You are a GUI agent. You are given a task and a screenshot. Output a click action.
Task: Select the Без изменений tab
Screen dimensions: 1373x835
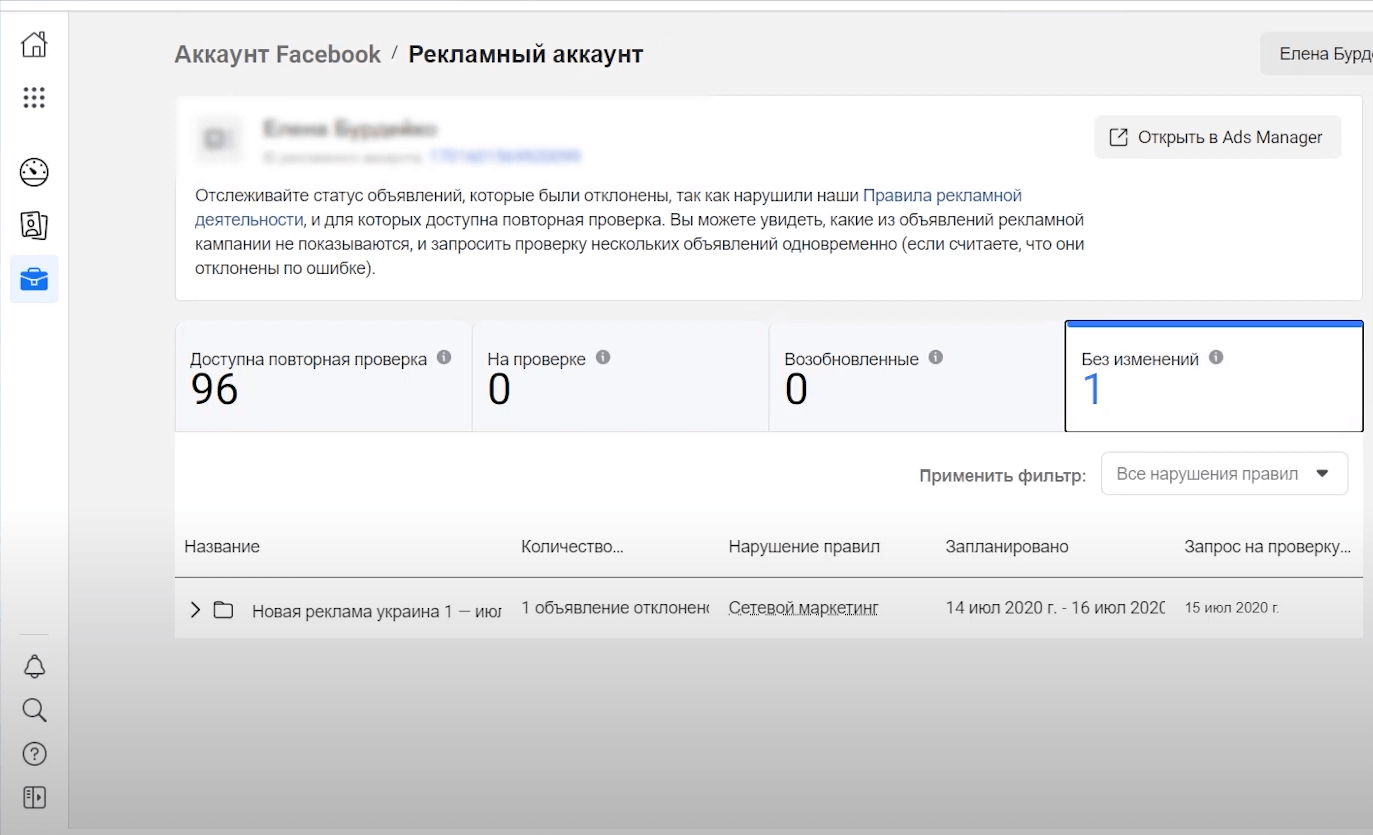1214,377
